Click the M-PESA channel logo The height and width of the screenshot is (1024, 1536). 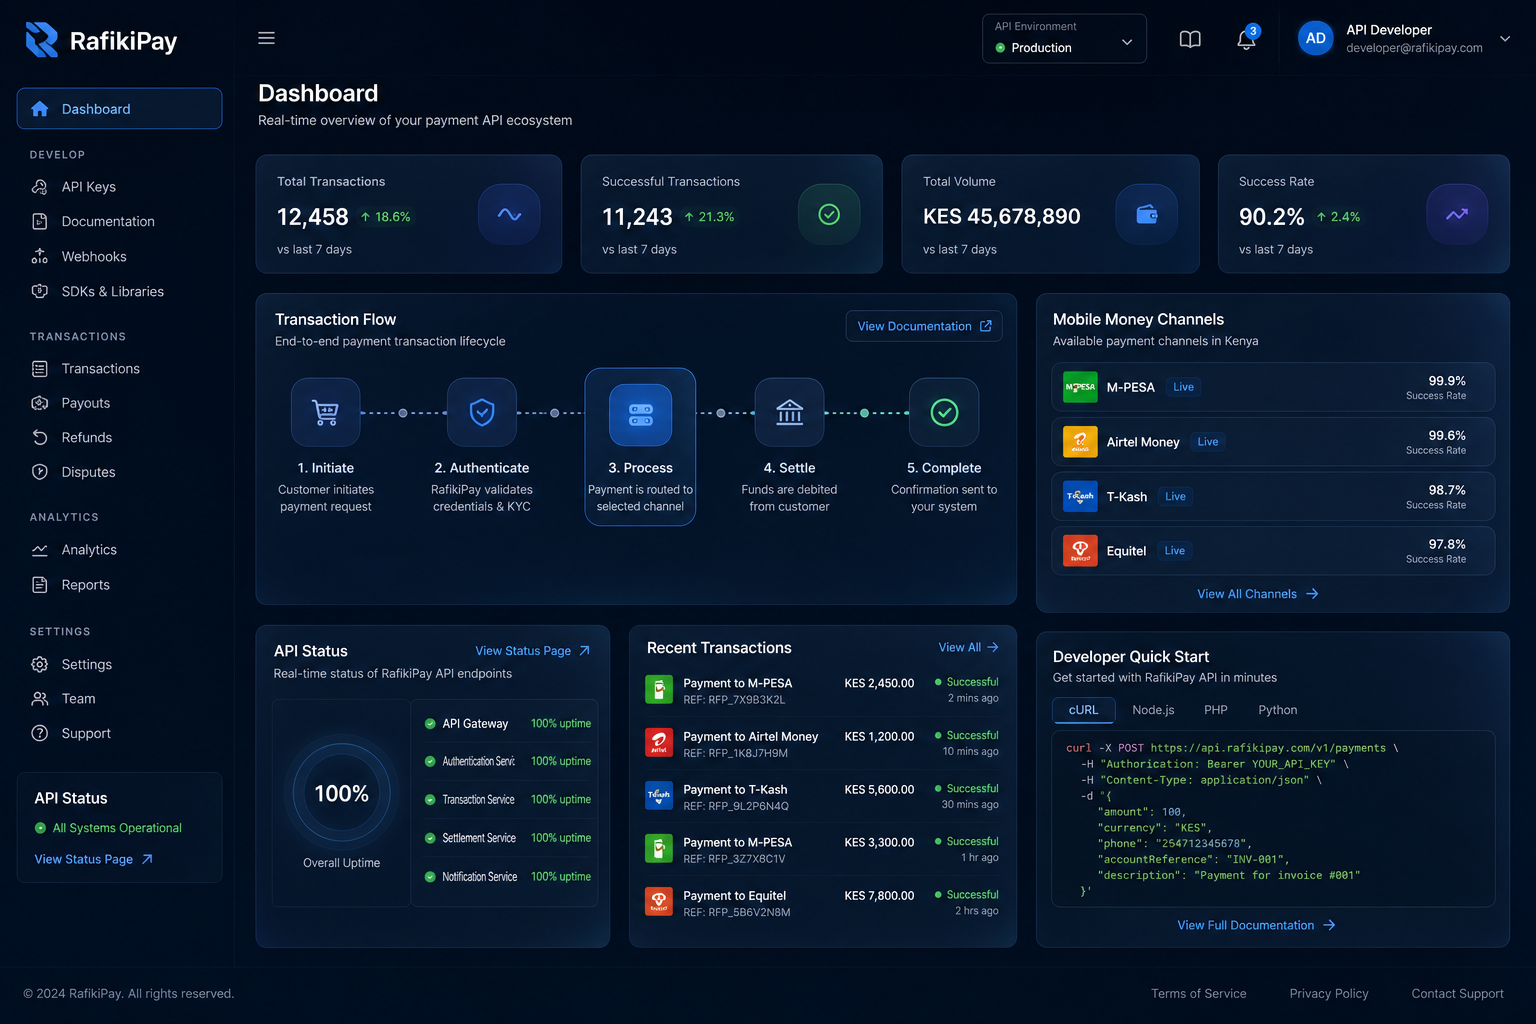[x=1080, y=387]
